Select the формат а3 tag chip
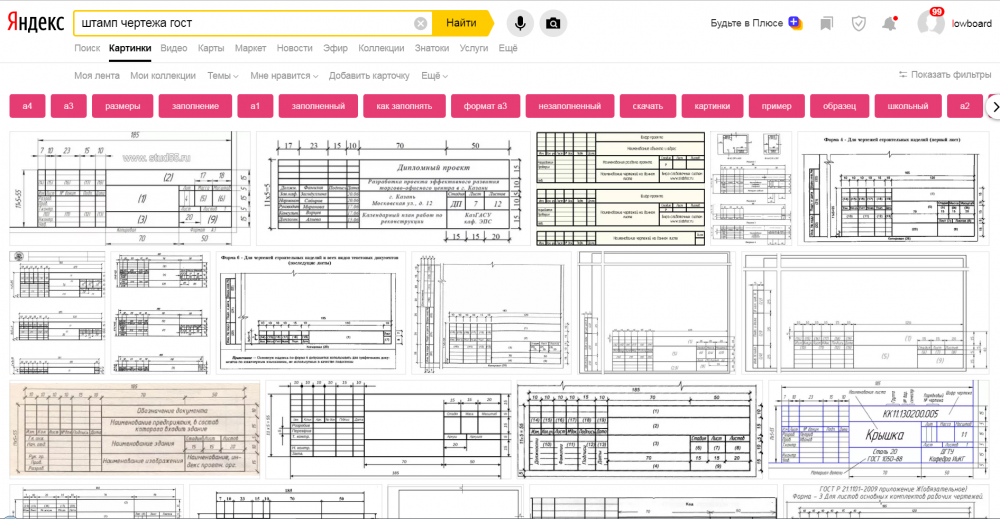 (485, 106)
